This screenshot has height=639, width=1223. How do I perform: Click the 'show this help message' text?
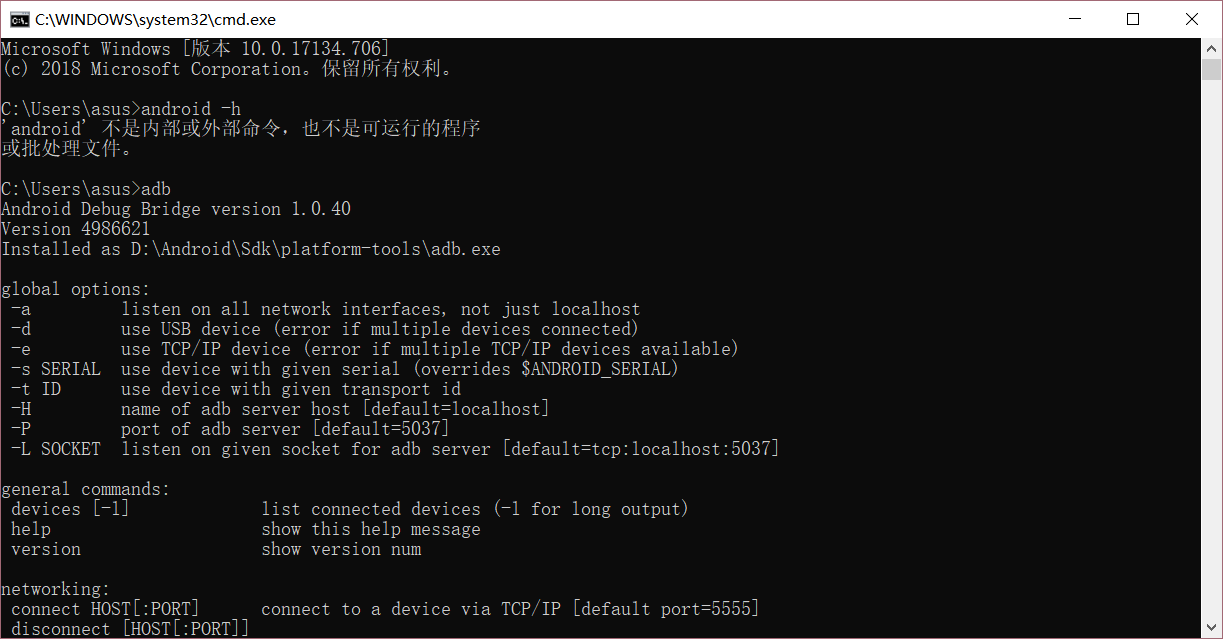[371, 529]
